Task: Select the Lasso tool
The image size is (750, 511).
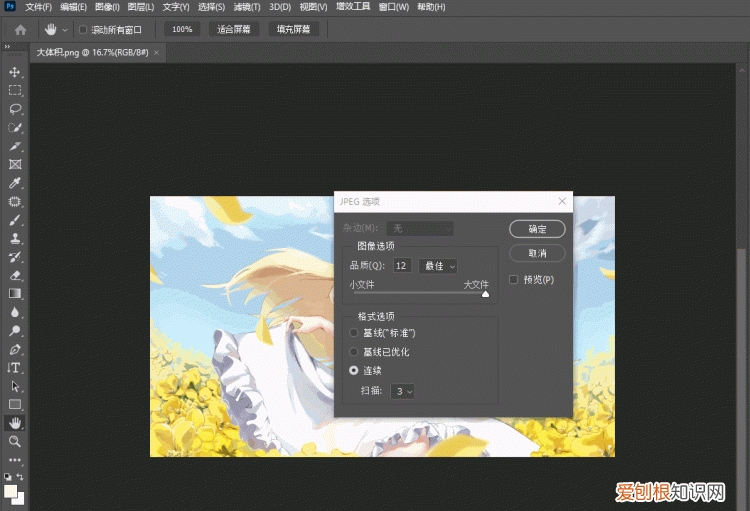Action: coord(15,109)
